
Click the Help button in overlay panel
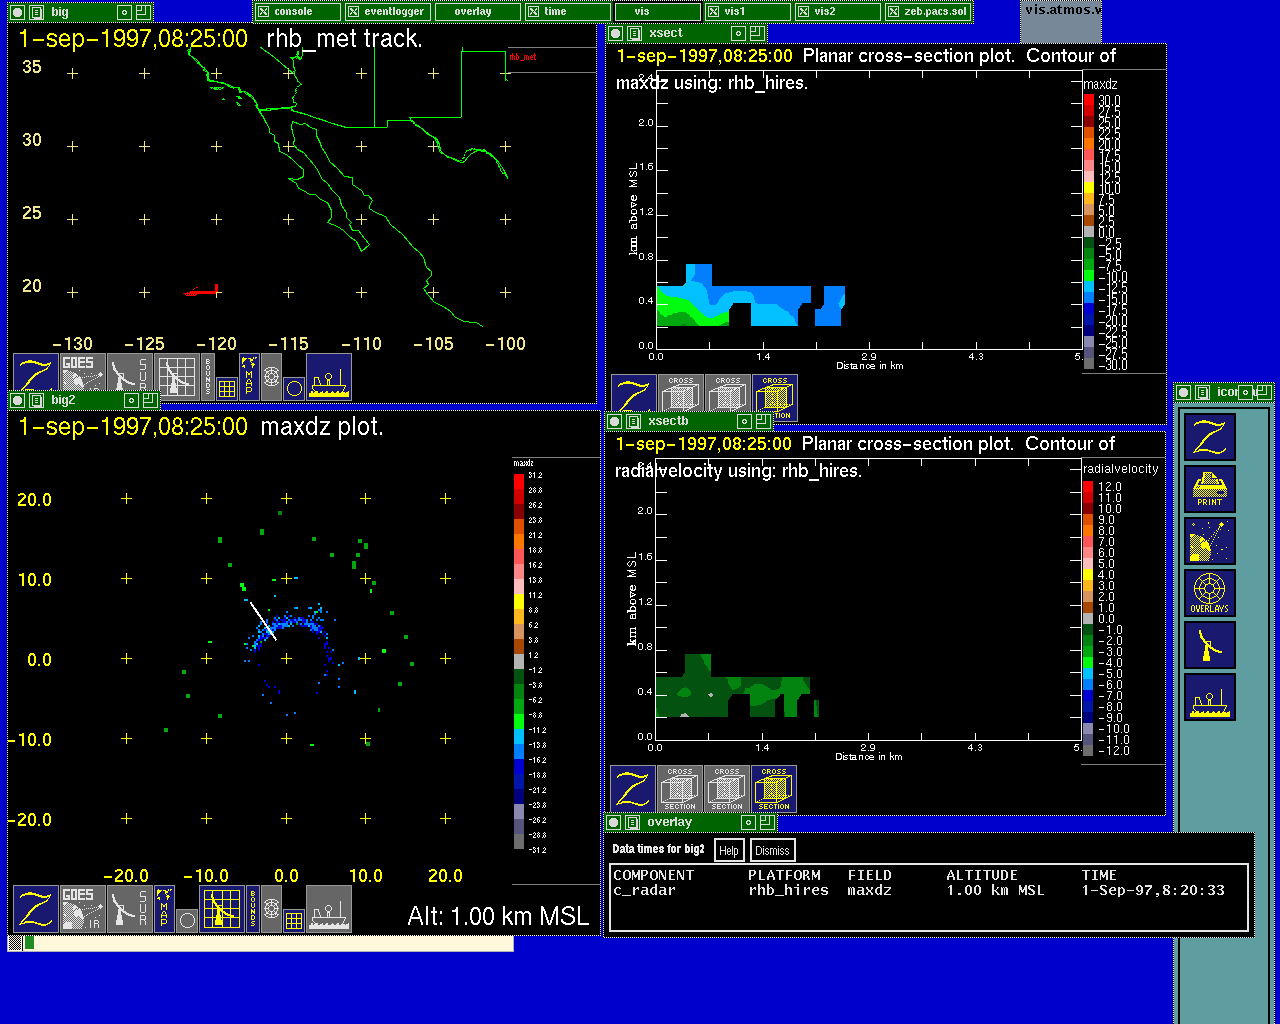click(x=729, y=851)
